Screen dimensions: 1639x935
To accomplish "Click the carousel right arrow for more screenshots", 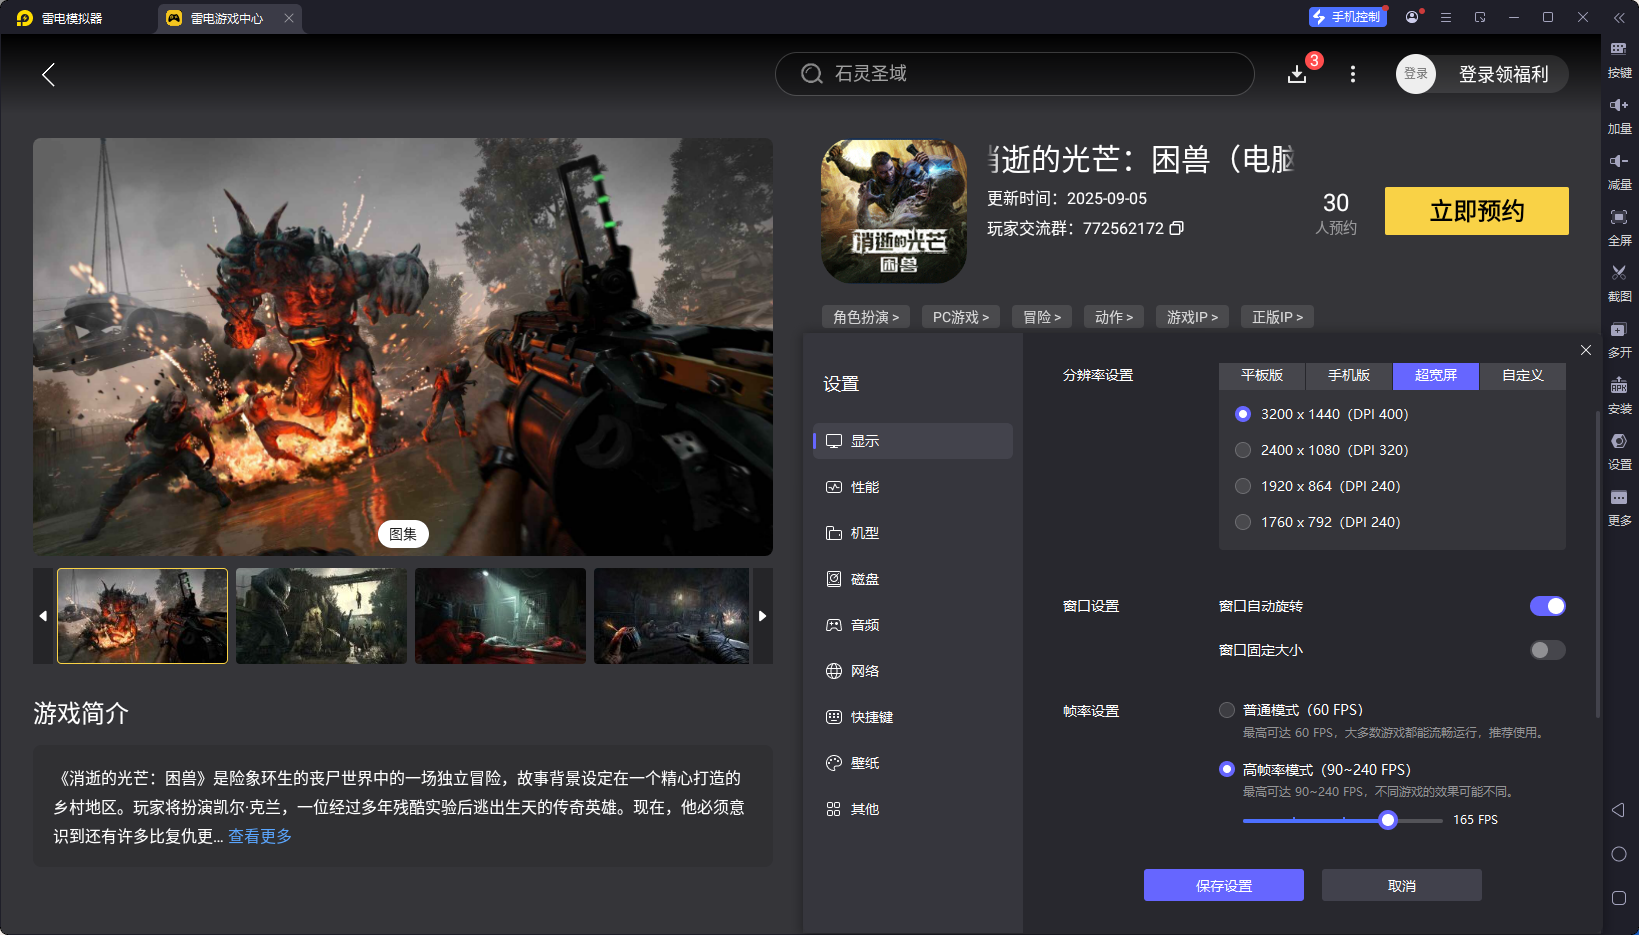I will [x=763, y=616].
